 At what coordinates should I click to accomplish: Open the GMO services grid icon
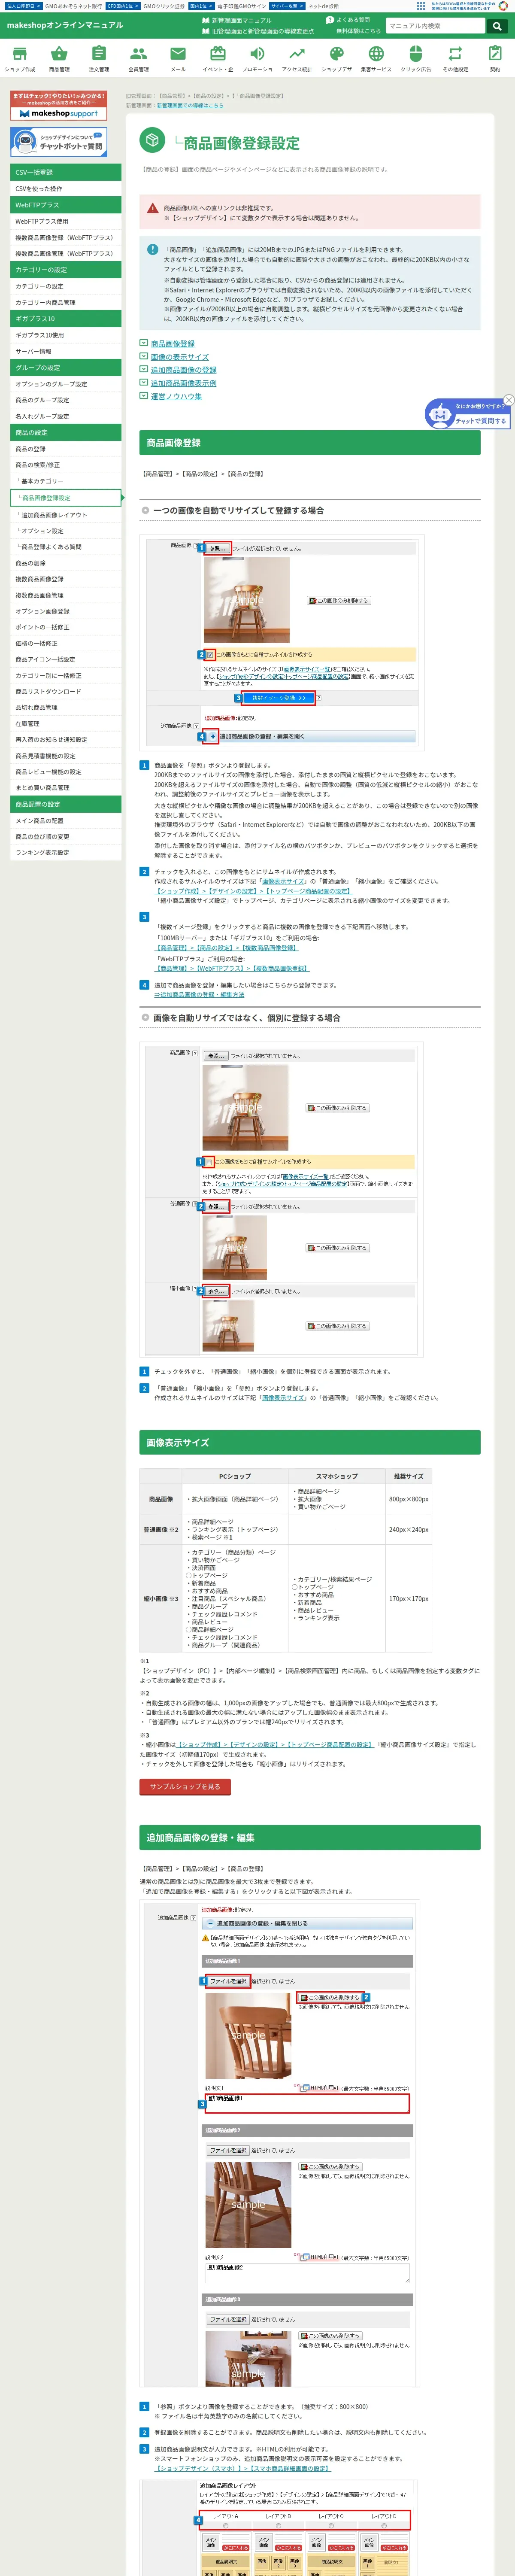point(421,6)
